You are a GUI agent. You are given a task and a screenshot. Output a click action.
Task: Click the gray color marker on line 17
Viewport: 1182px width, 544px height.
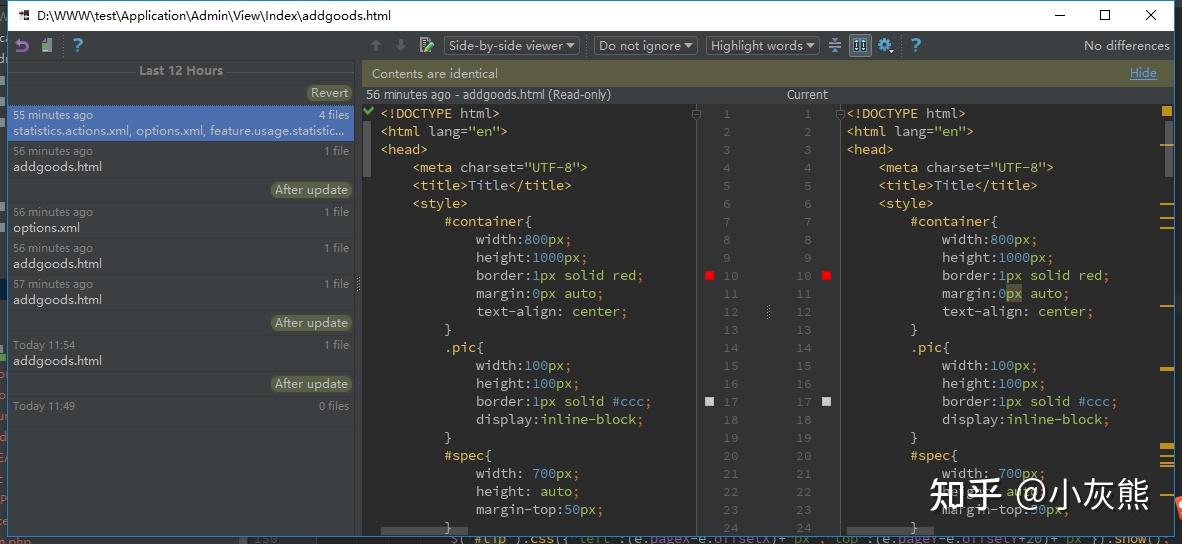point(709,401)
